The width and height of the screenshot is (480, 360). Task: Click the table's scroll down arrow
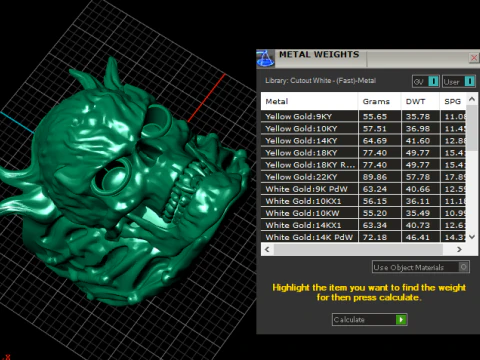pos(472,237)
